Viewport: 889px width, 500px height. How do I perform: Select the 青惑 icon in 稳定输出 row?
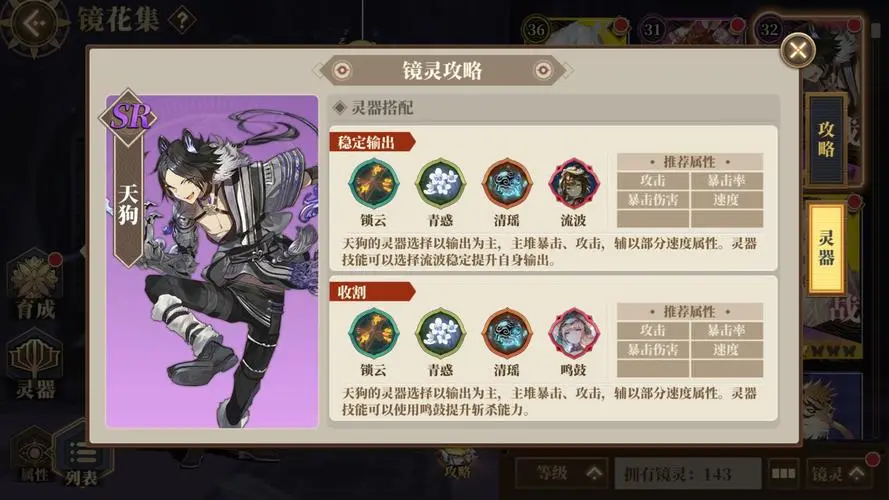click(441, 184)
